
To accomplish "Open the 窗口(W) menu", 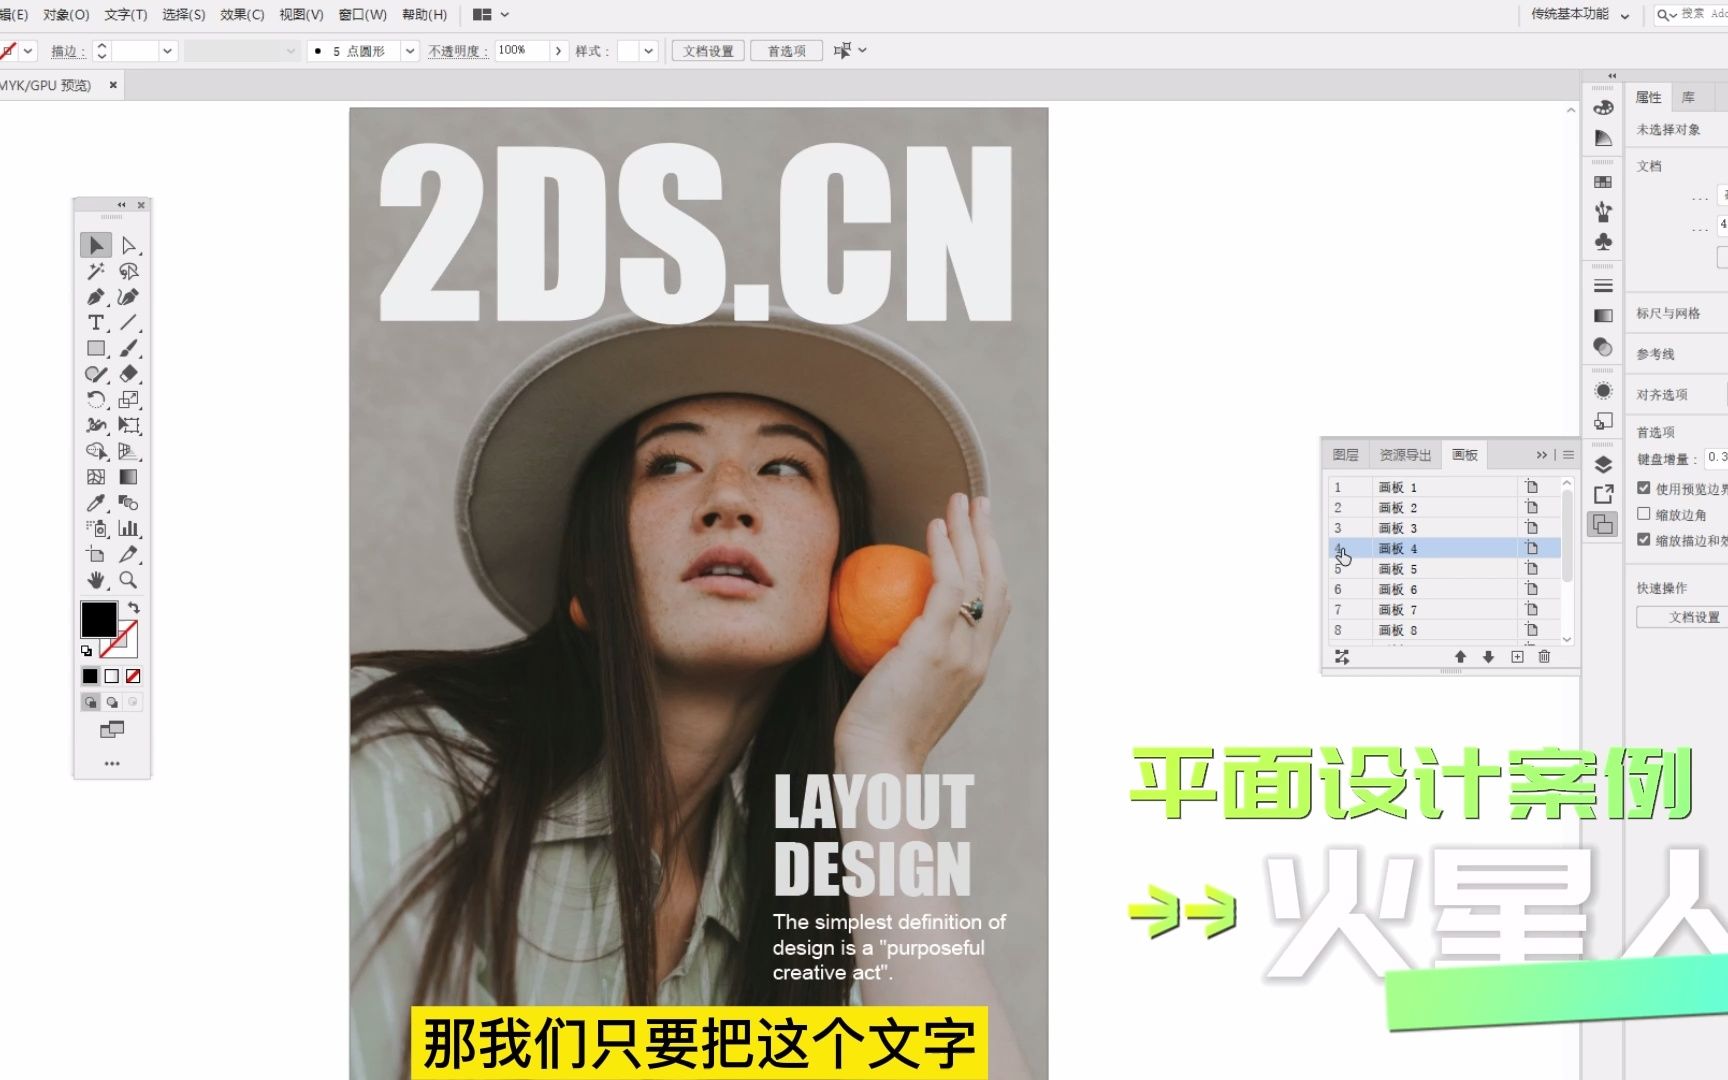I will pyautogui.click(x=362, y=15).
